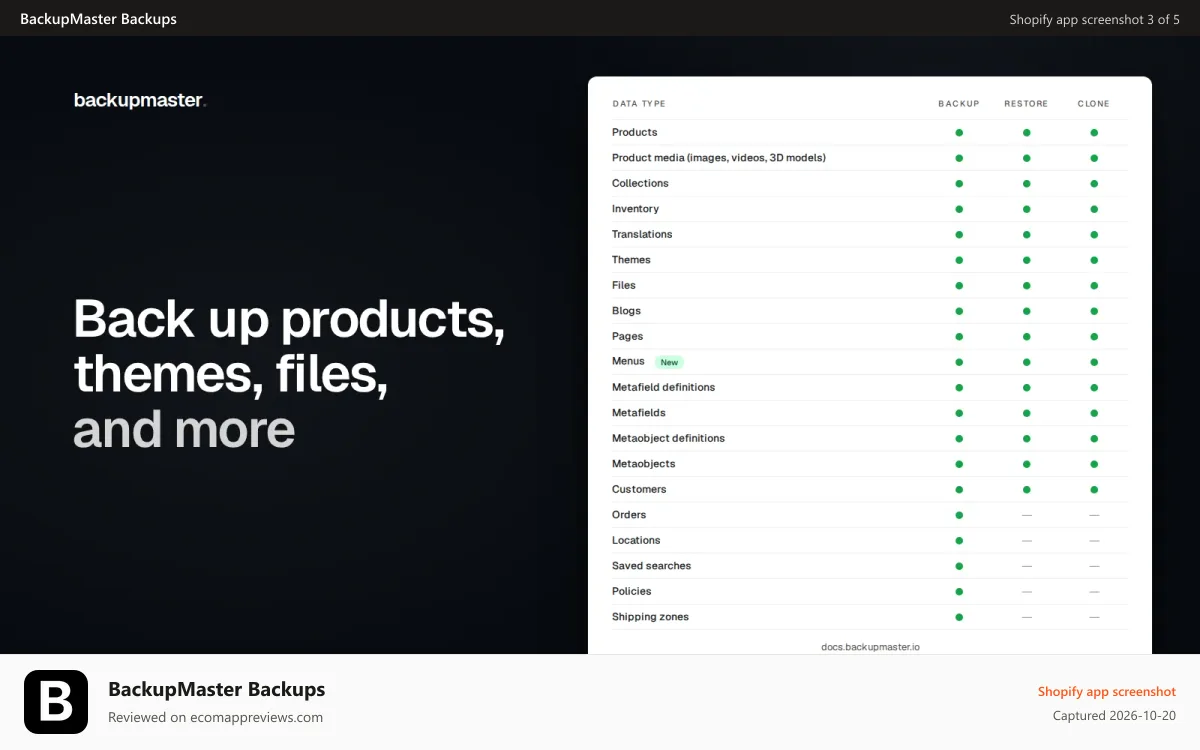Click the Restore dot in the Customers row

click(x=1026, y=489)
